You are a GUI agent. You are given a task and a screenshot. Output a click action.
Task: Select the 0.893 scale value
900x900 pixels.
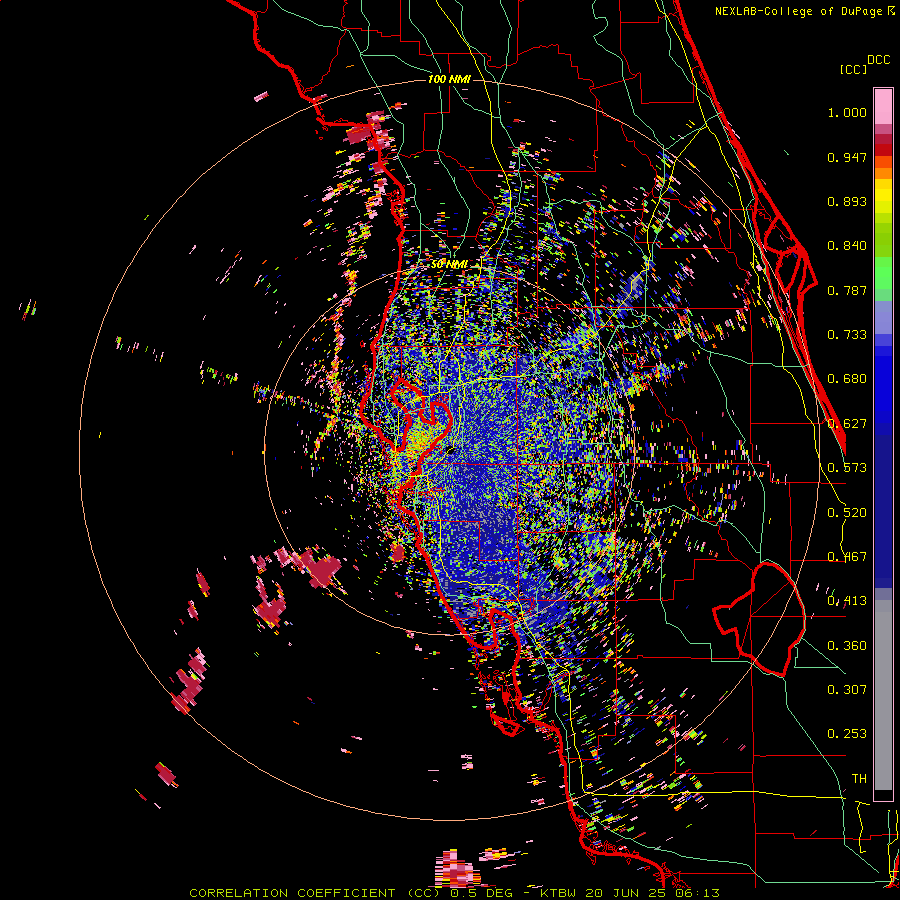coord(847,201)
